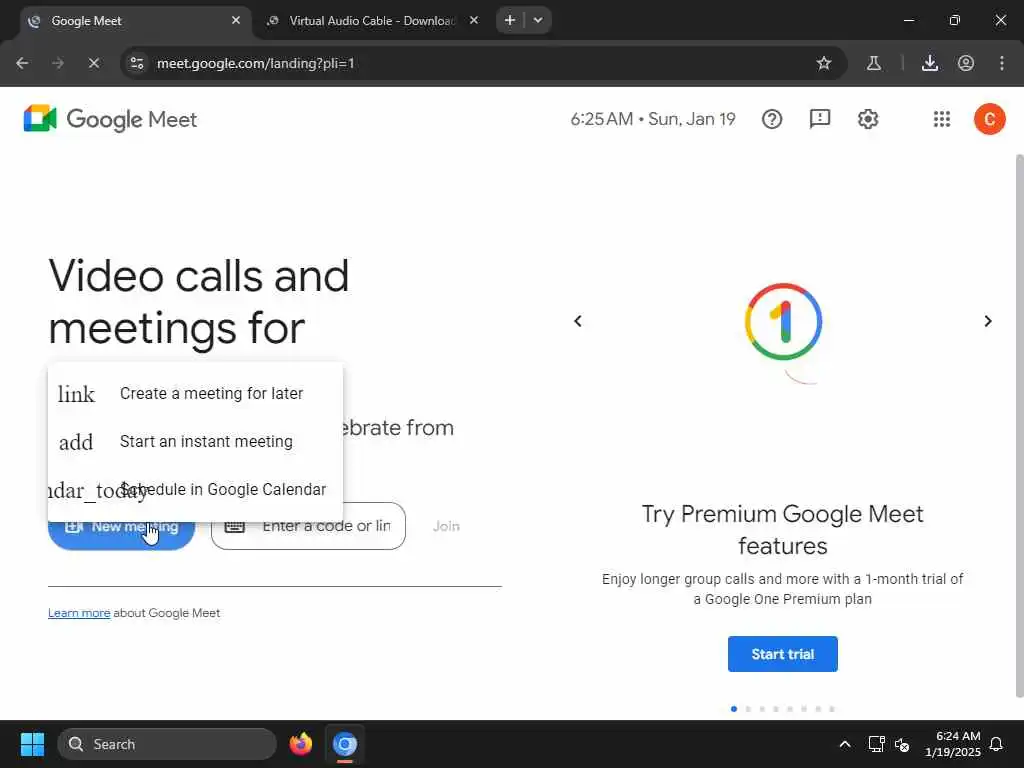Image resolution: width=1024 pixels, height=768 pixels.
Task: Bookmark this page with the star icon
Action: point(824,63)
